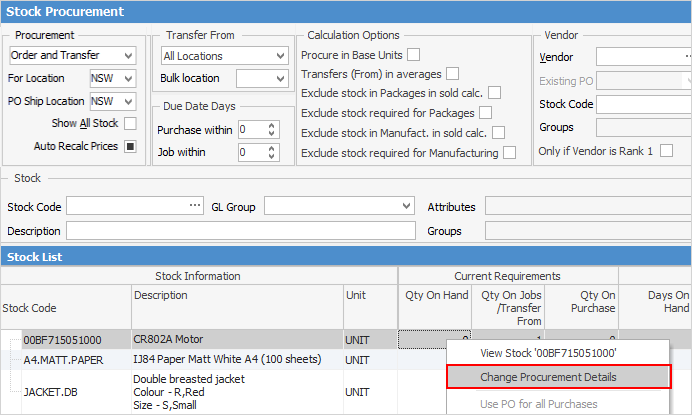Check Exclude stock required for Packages

coord(485,113)
